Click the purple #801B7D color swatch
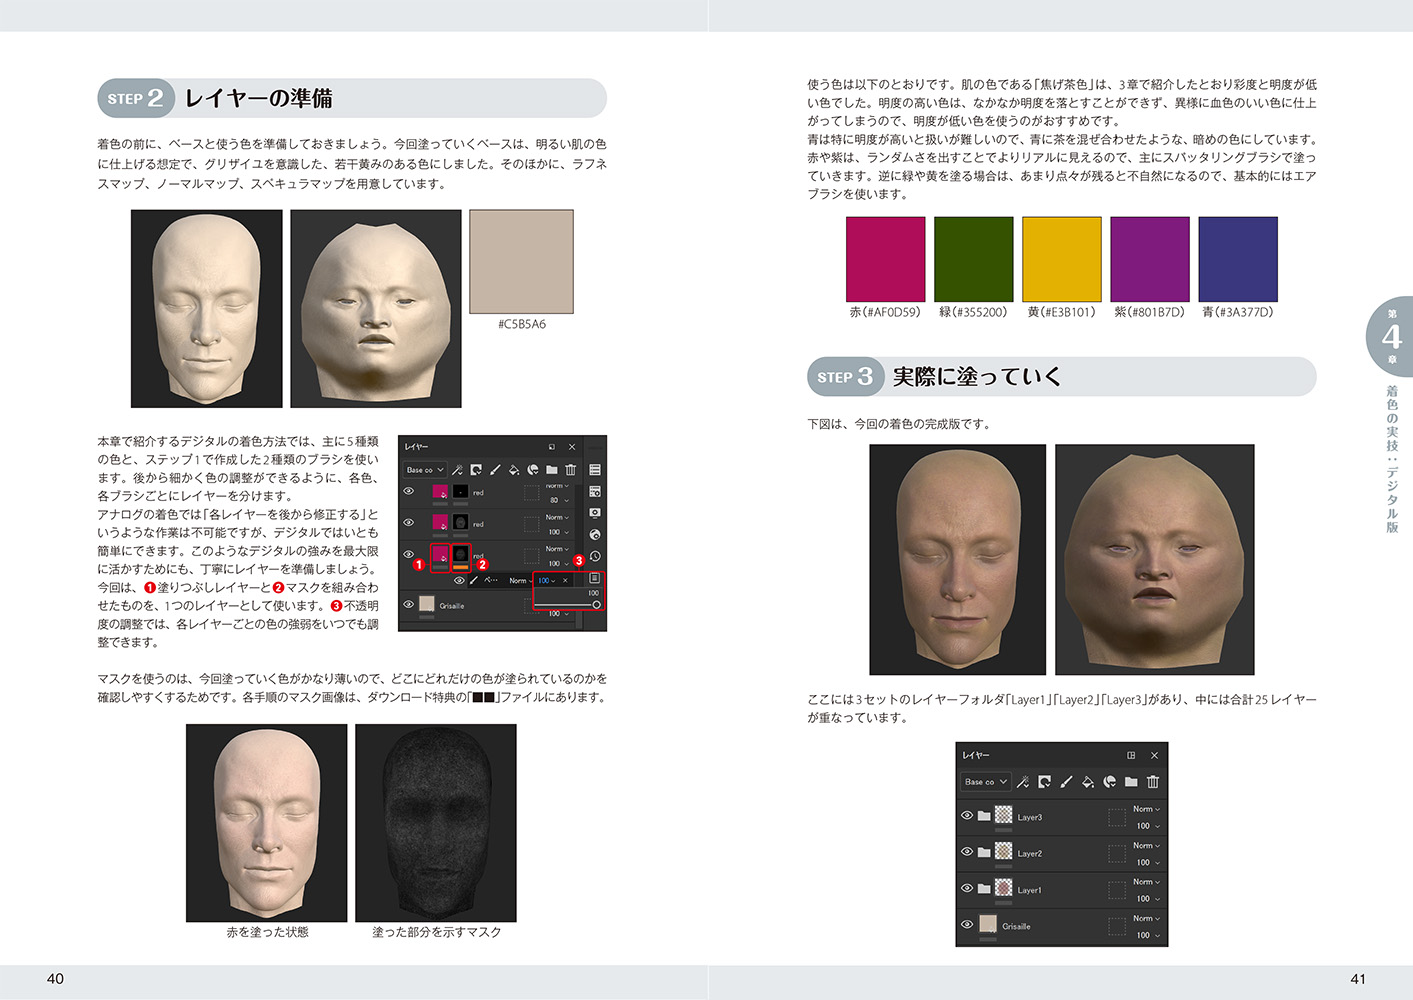This screenshot has width=1413, height=1000. 1150,259
